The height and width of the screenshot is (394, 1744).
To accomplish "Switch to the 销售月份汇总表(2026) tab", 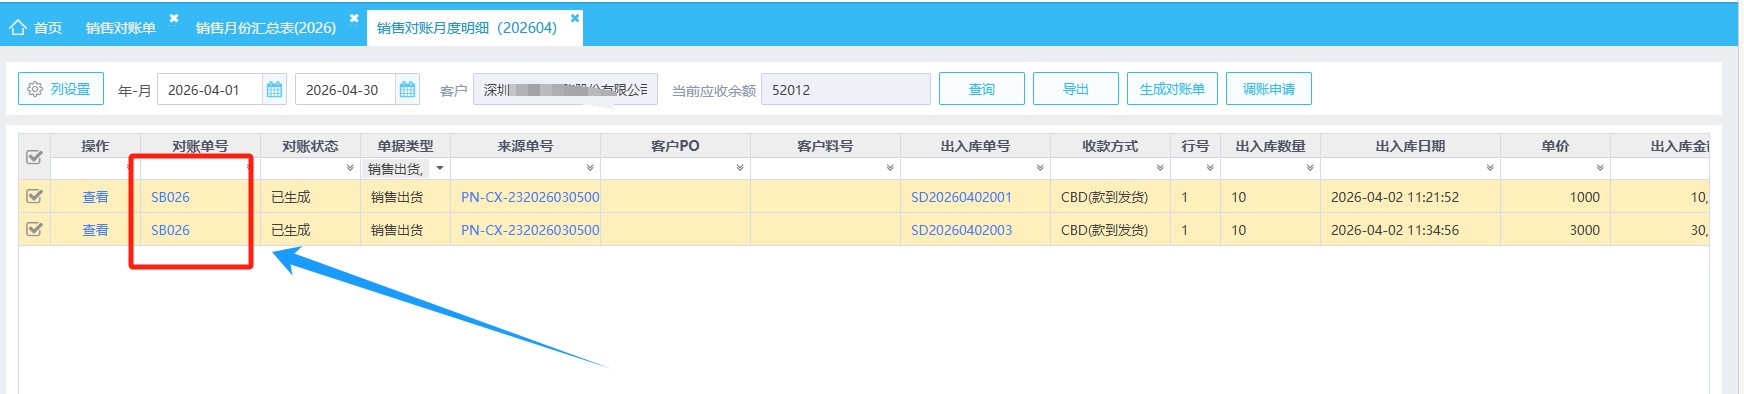I will point(266,28).
